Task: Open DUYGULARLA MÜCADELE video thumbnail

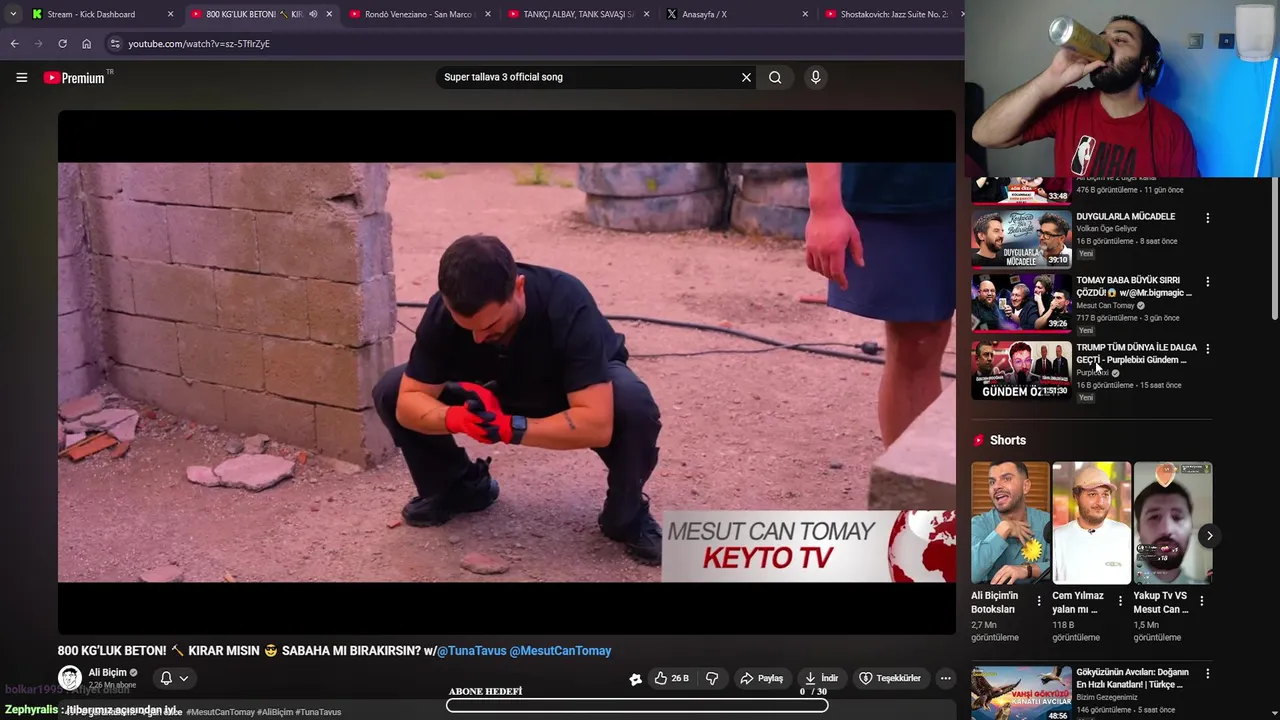Action: (x=1021, y=238)
